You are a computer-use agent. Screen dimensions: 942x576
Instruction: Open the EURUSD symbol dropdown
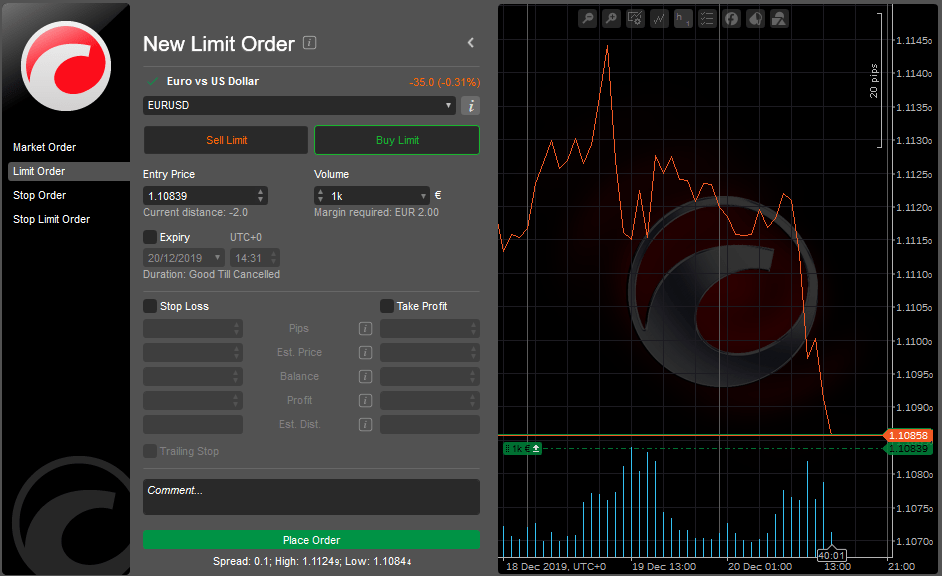pyautogui.click(x=300, y=106)
